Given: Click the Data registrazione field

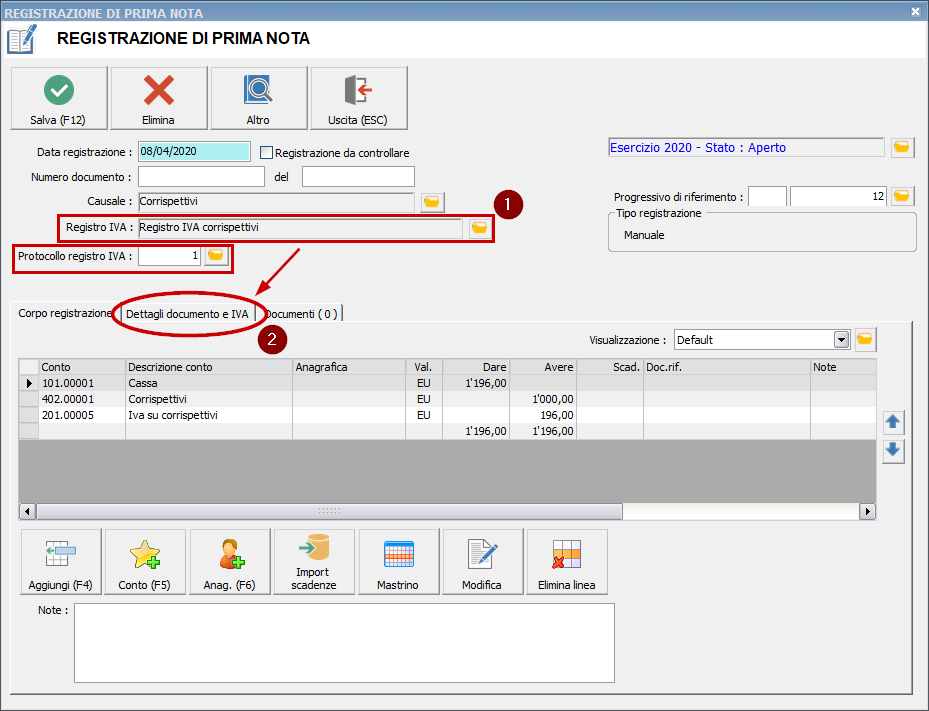Looking at the screenshot, I should click(194, 152).
